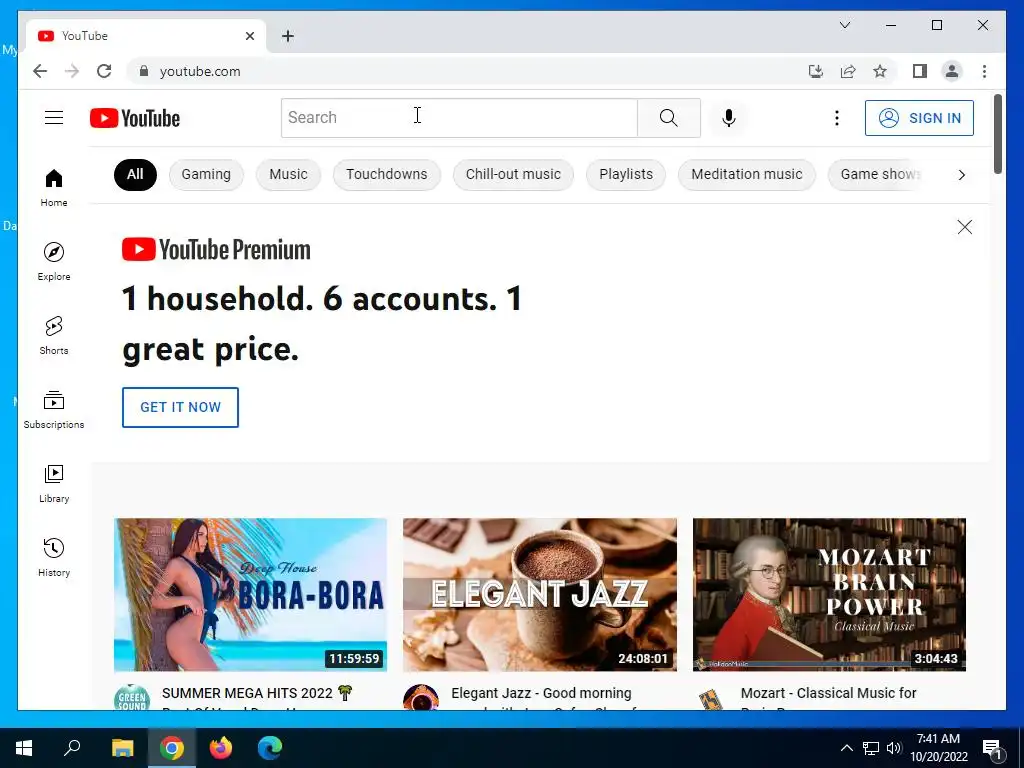1024x768 pixels.
Task: Click the GET IT NOW button
Action: click(180, 407)
